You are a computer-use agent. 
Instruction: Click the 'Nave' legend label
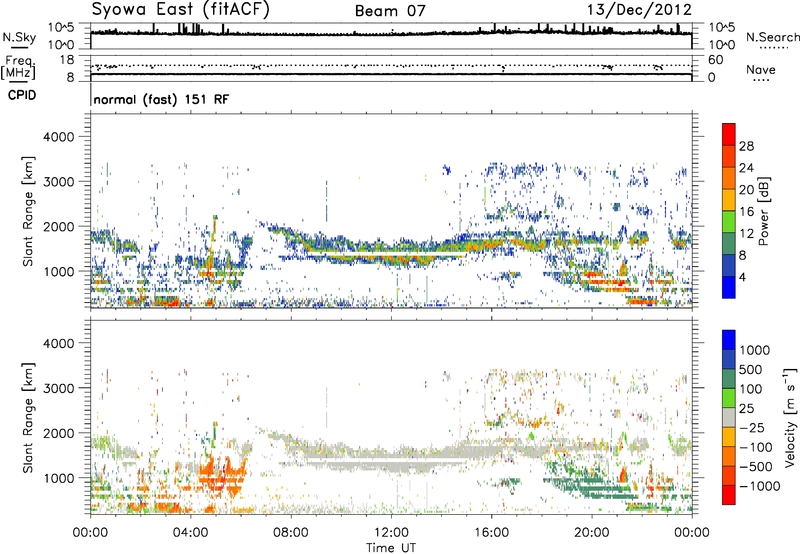761,70
